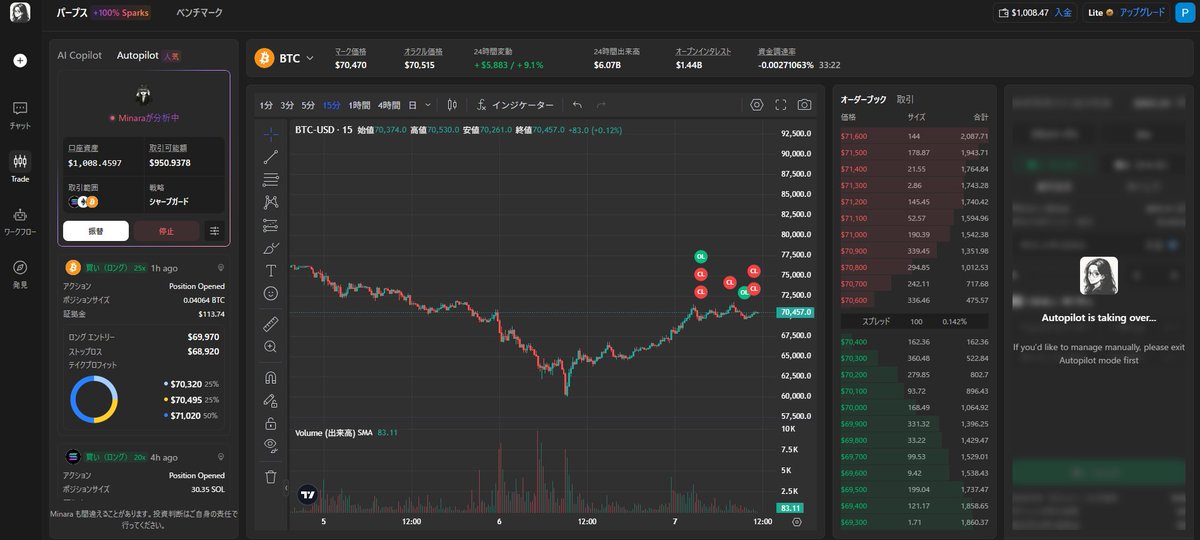Click the TradingView logo on chart
The width and height of the screenshot is (1200, 540).
coord(308,494)
